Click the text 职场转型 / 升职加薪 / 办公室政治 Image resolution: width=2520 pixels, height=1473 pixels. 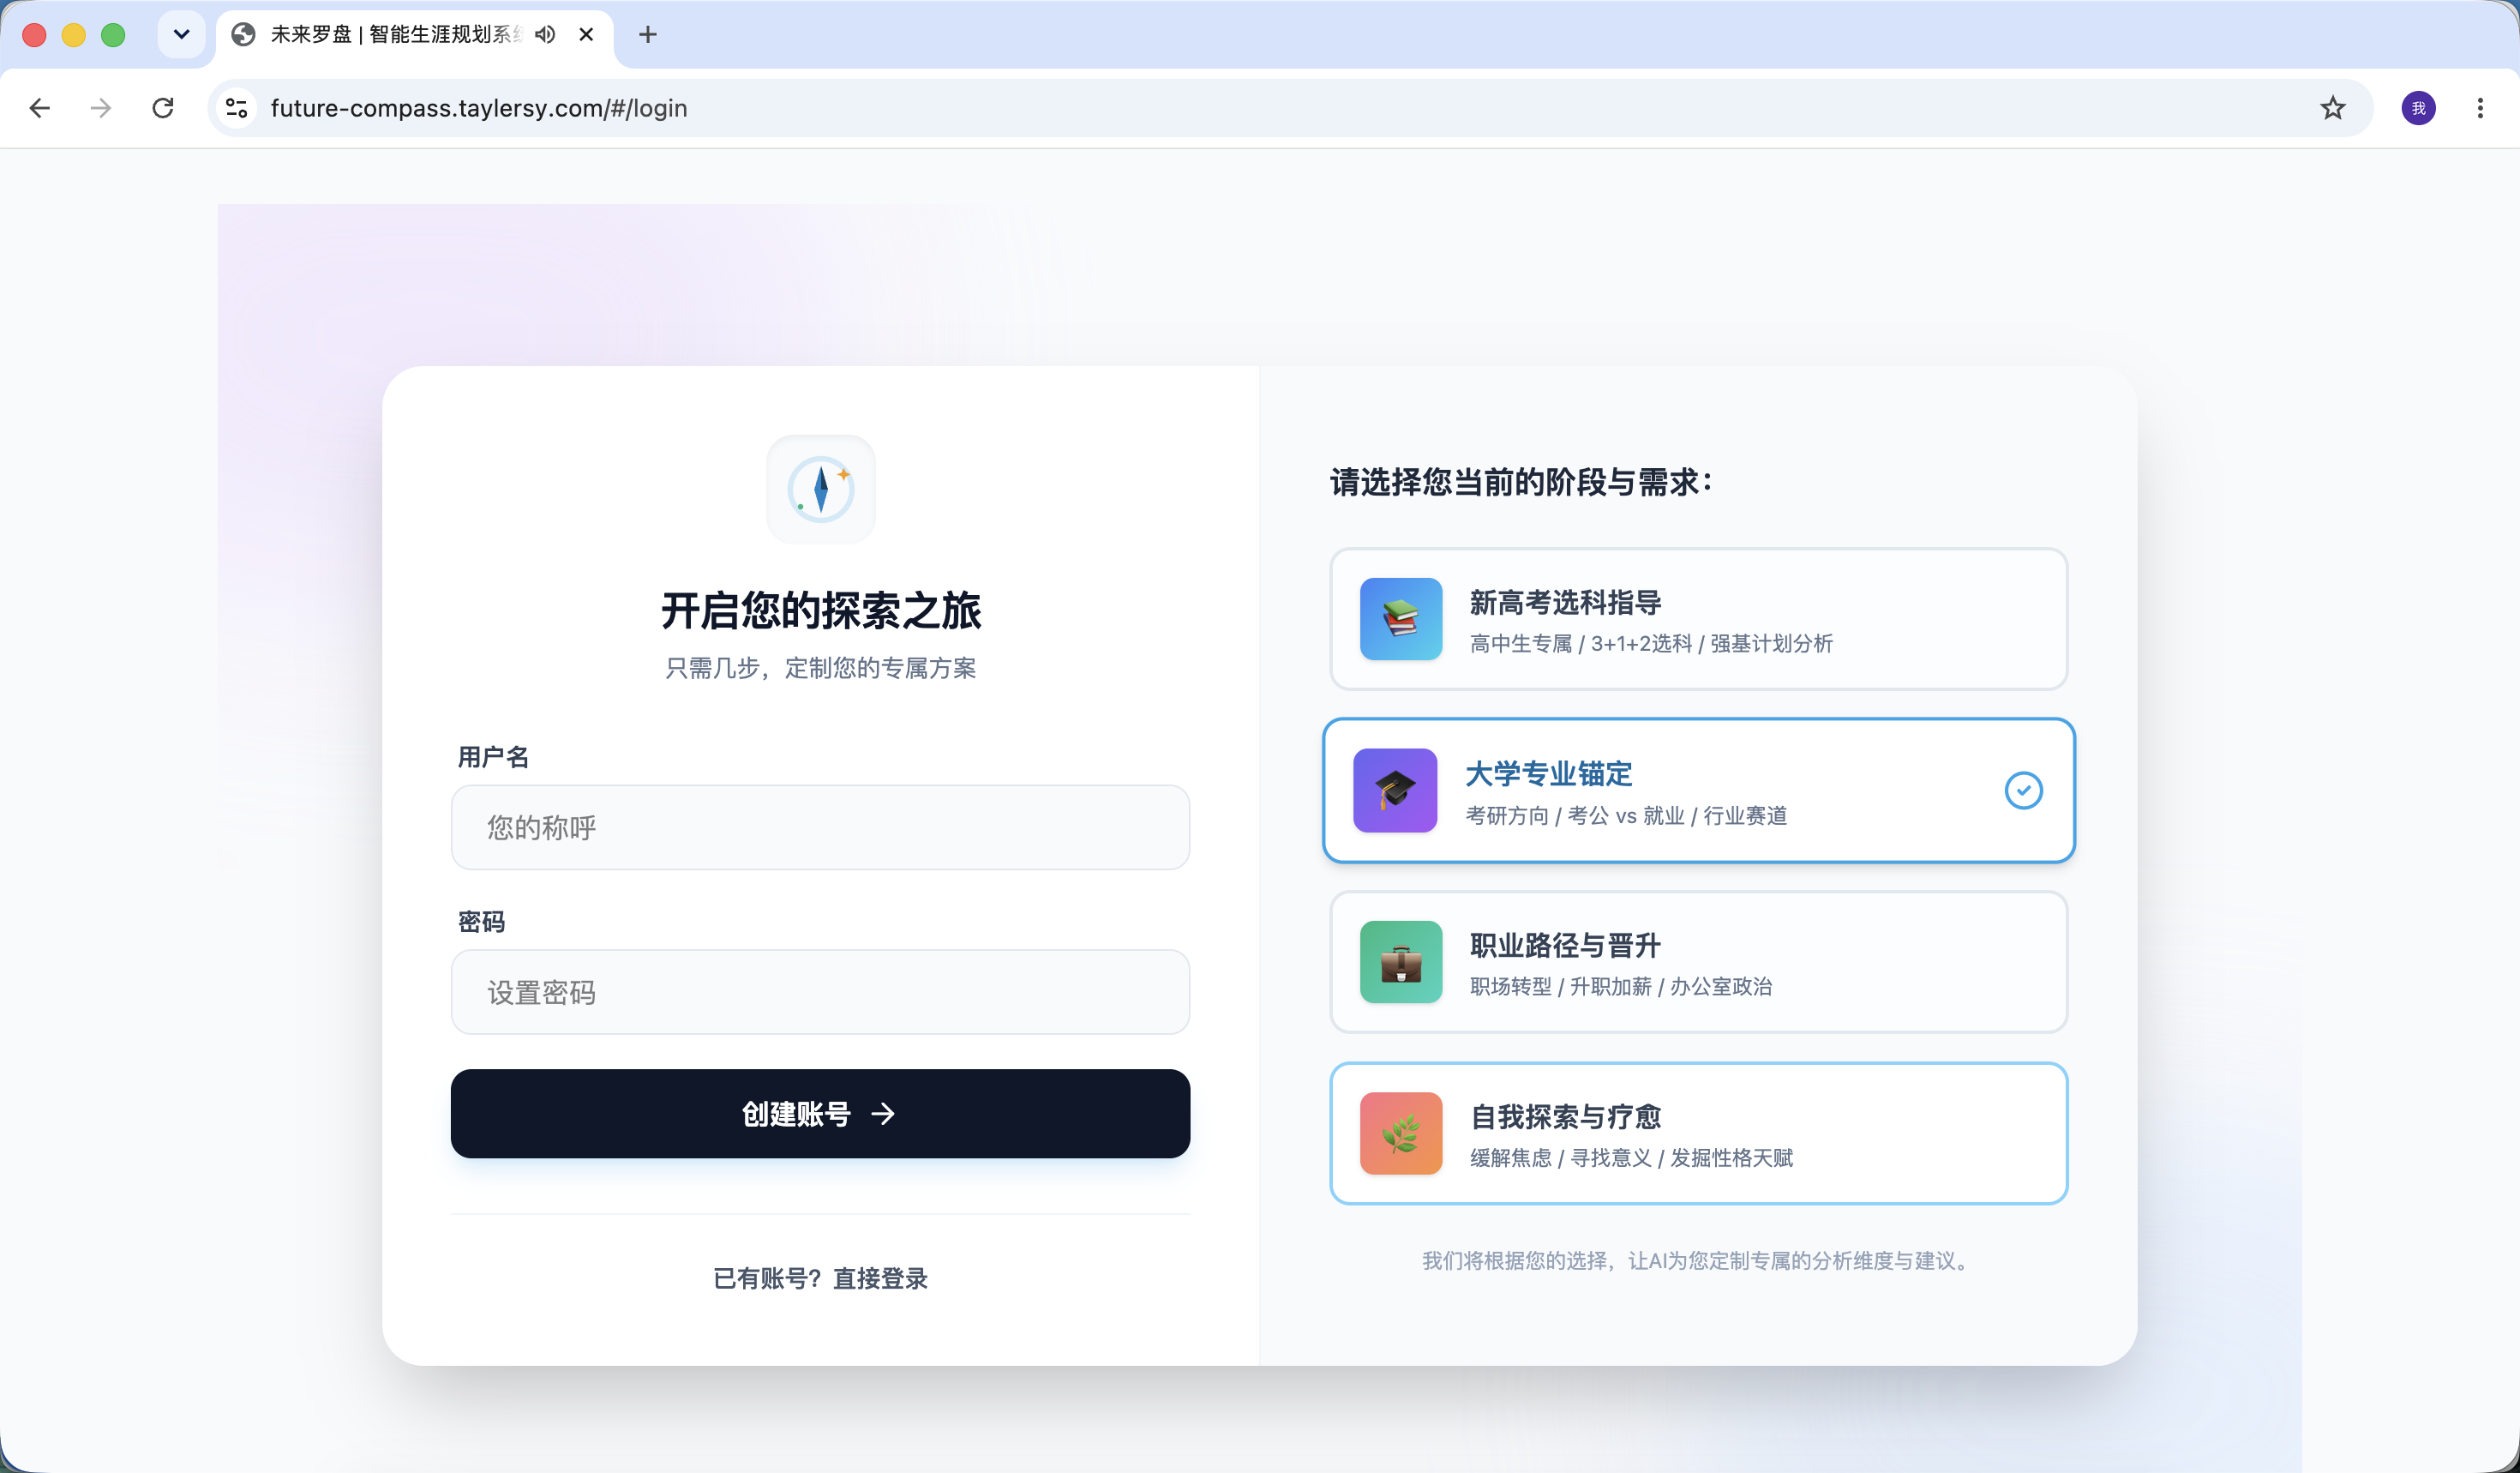point(1620,986)
